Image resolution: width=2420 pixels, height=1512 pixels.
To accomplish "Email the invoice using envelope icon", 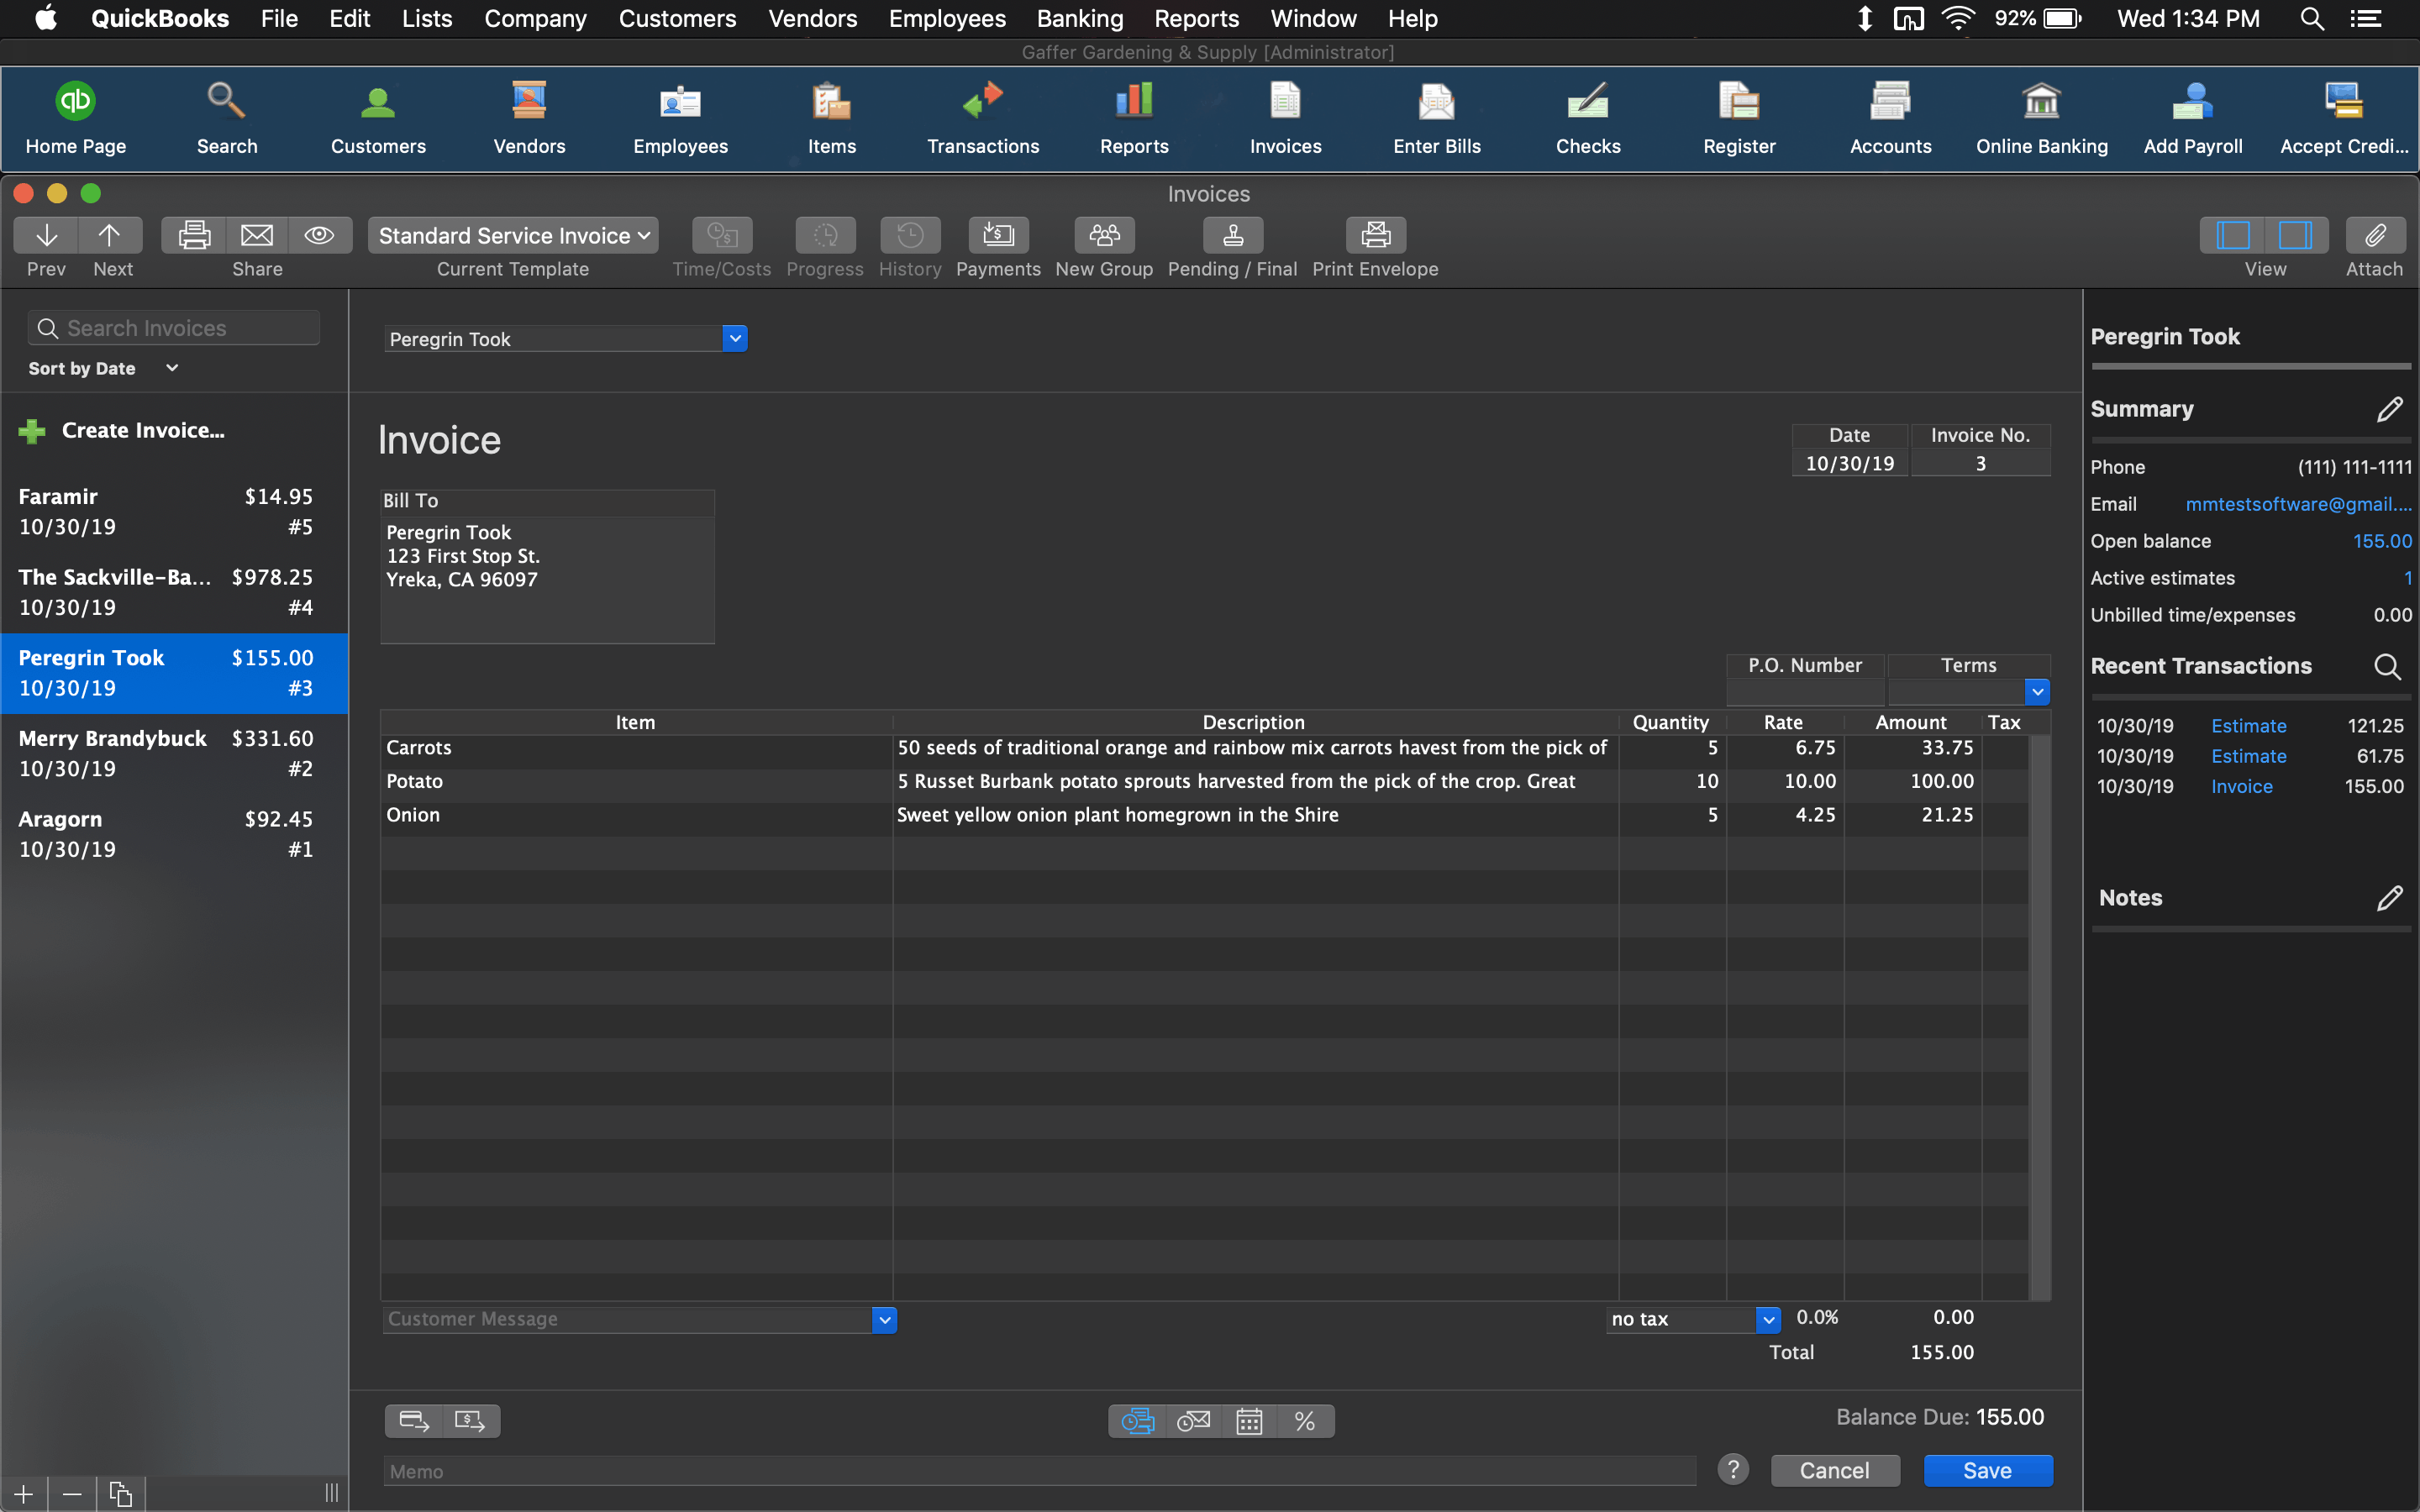I will pos(257,235).
